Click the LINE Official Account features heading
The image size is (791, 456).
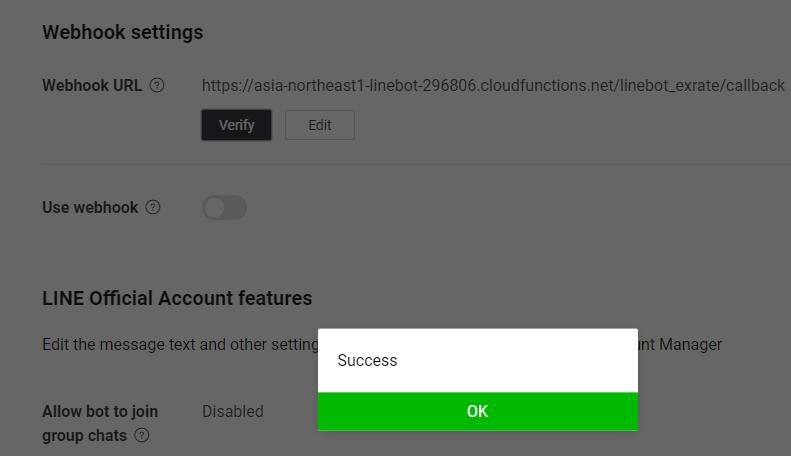pos(177,298)
